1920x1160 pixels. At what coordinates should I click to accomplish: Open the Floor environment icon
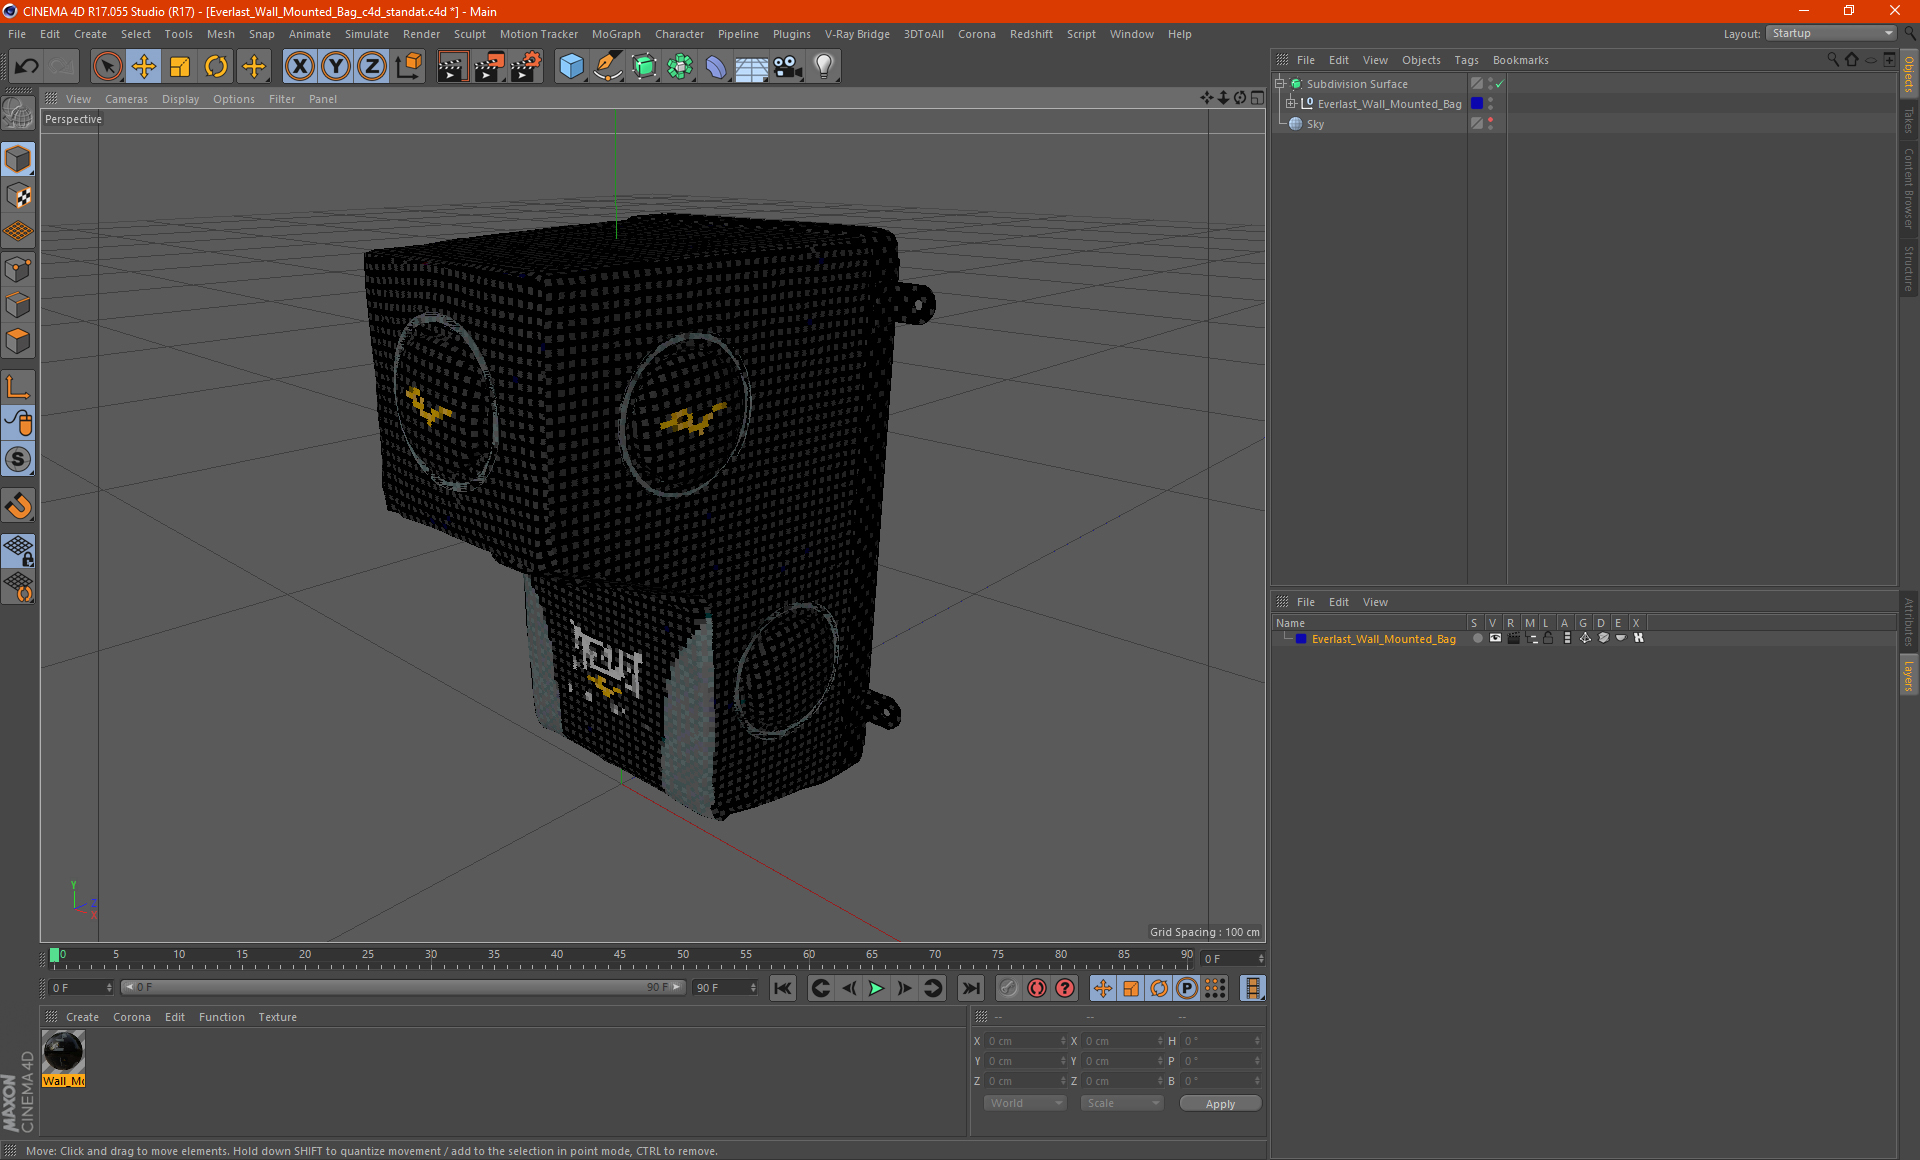click(751, 67)
